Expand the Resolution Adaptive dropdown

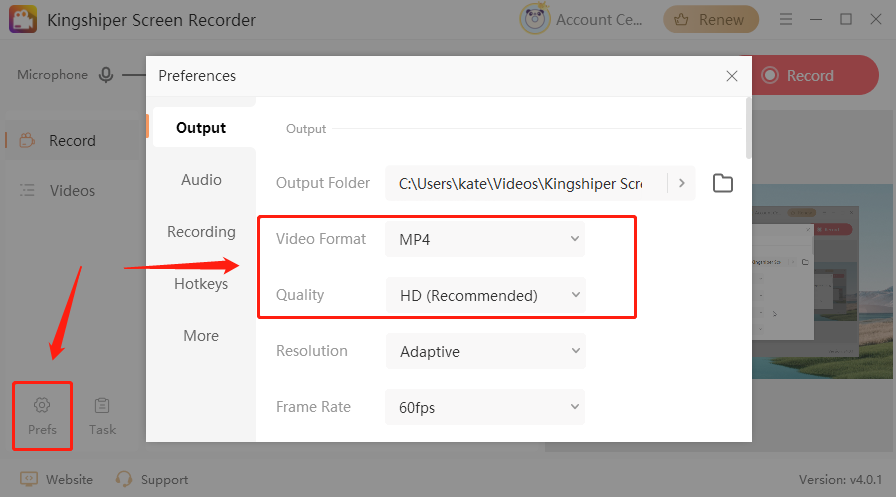tap(486, 351)
